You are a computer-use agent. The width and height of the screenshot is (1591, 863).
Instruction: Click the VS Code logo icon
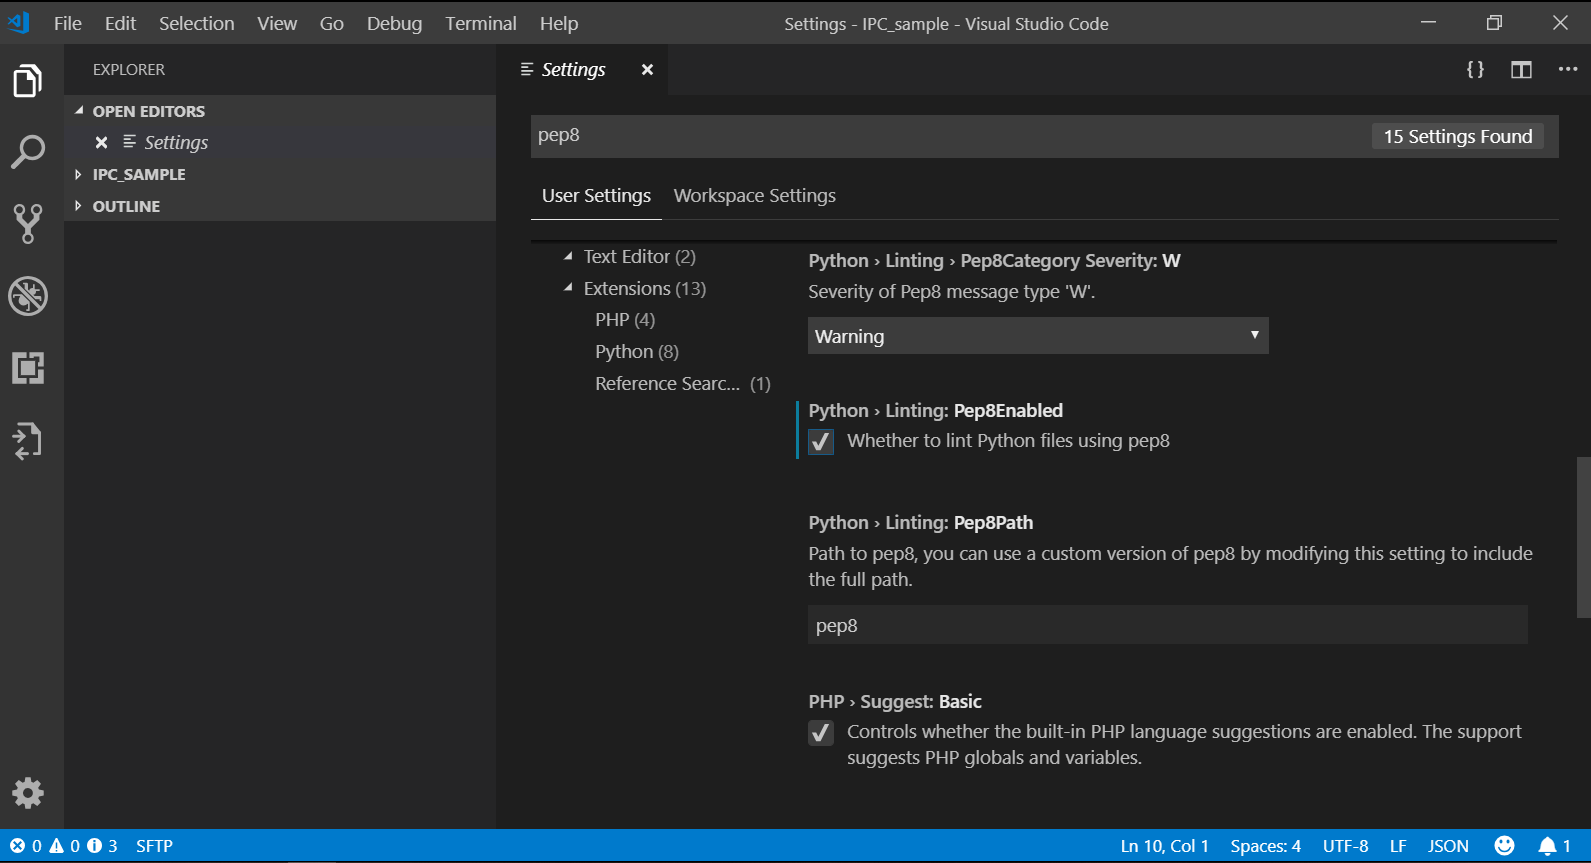coord(19,23)
